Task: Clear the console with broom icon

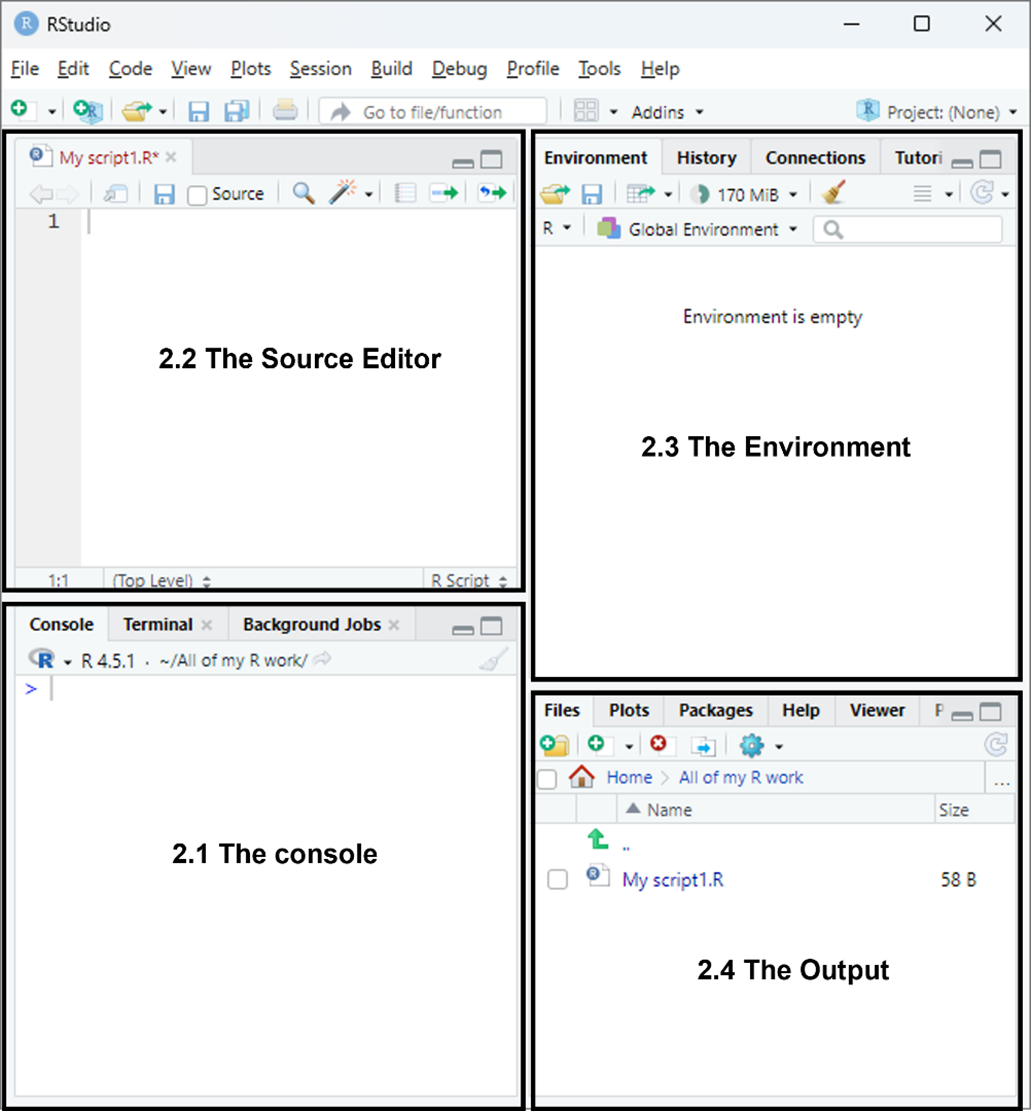Action: pyautogui.click(x=494, y=660)
